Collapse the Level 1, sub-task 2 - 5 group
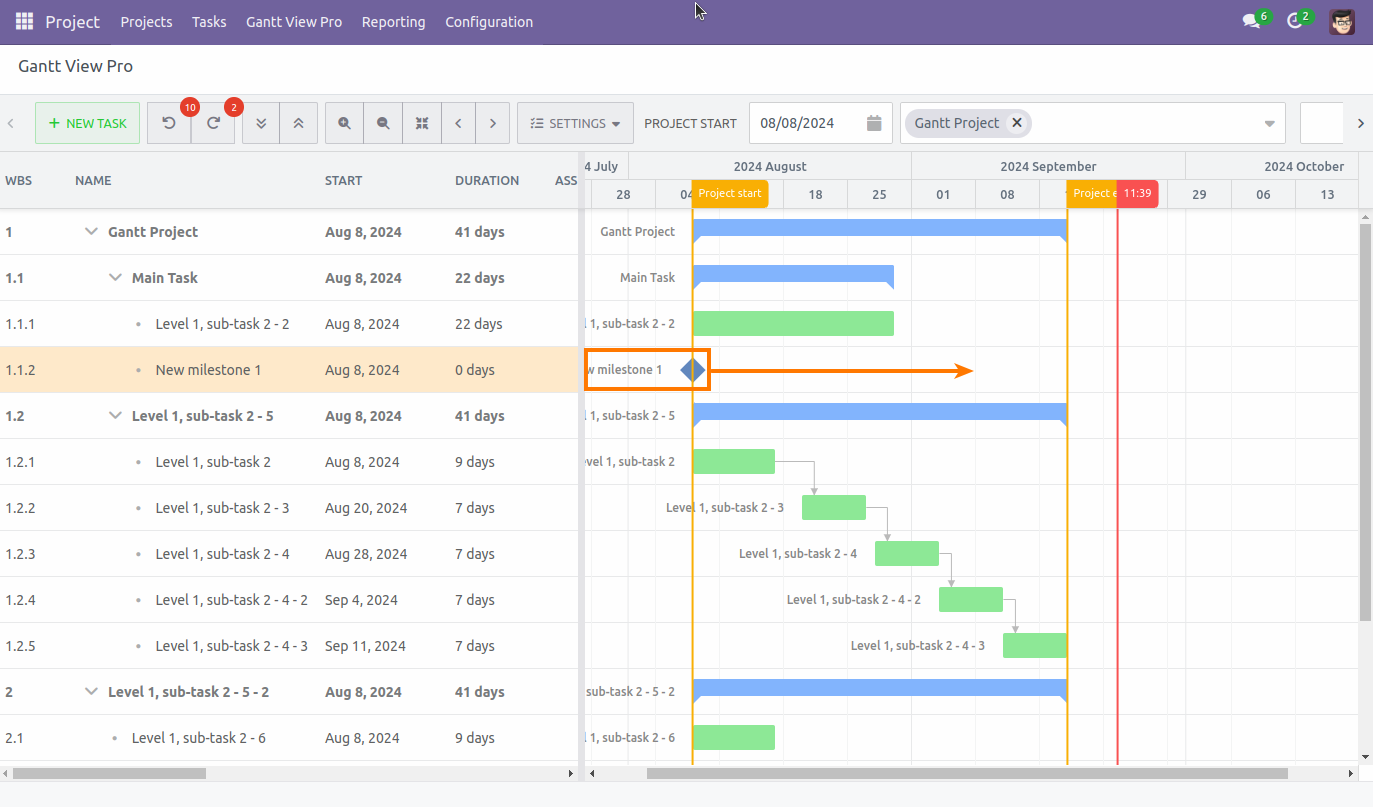Screen dimensions: 1373x807 [x=115, y=415]
